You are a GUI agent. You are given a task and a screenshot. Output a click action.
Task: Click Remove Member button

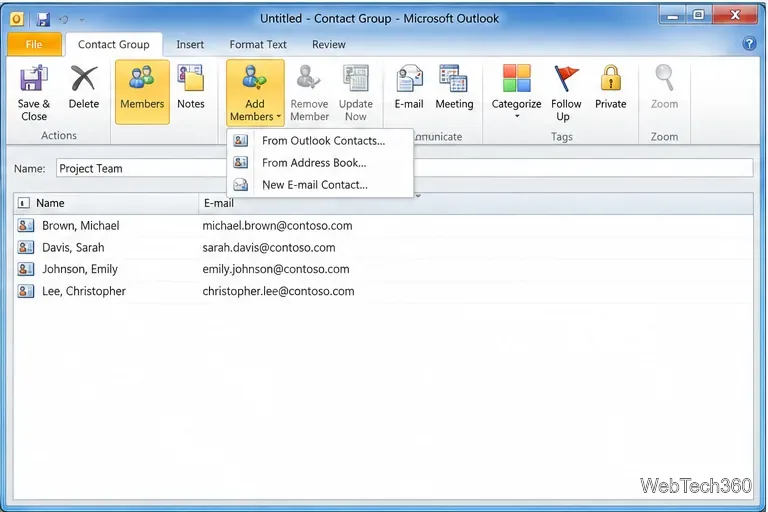[x=309, y=93]
